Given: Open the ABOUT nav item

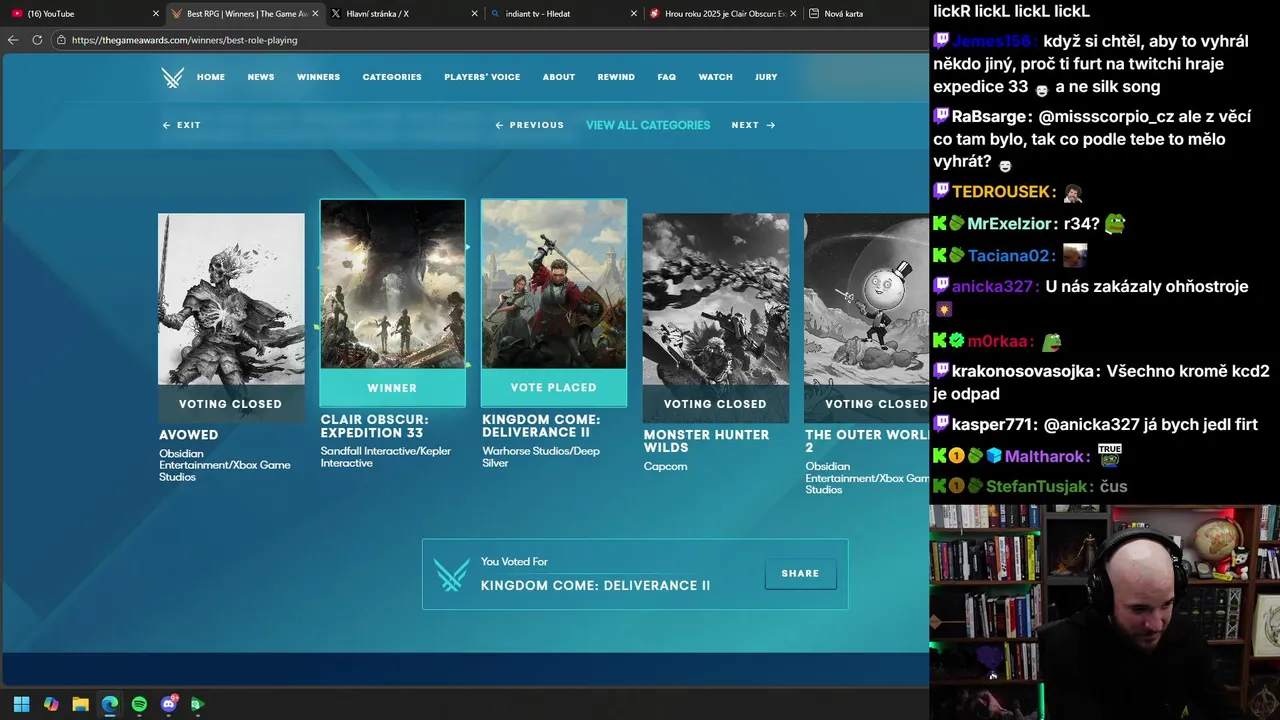Looking at the screenshot, I should [559, 77].
